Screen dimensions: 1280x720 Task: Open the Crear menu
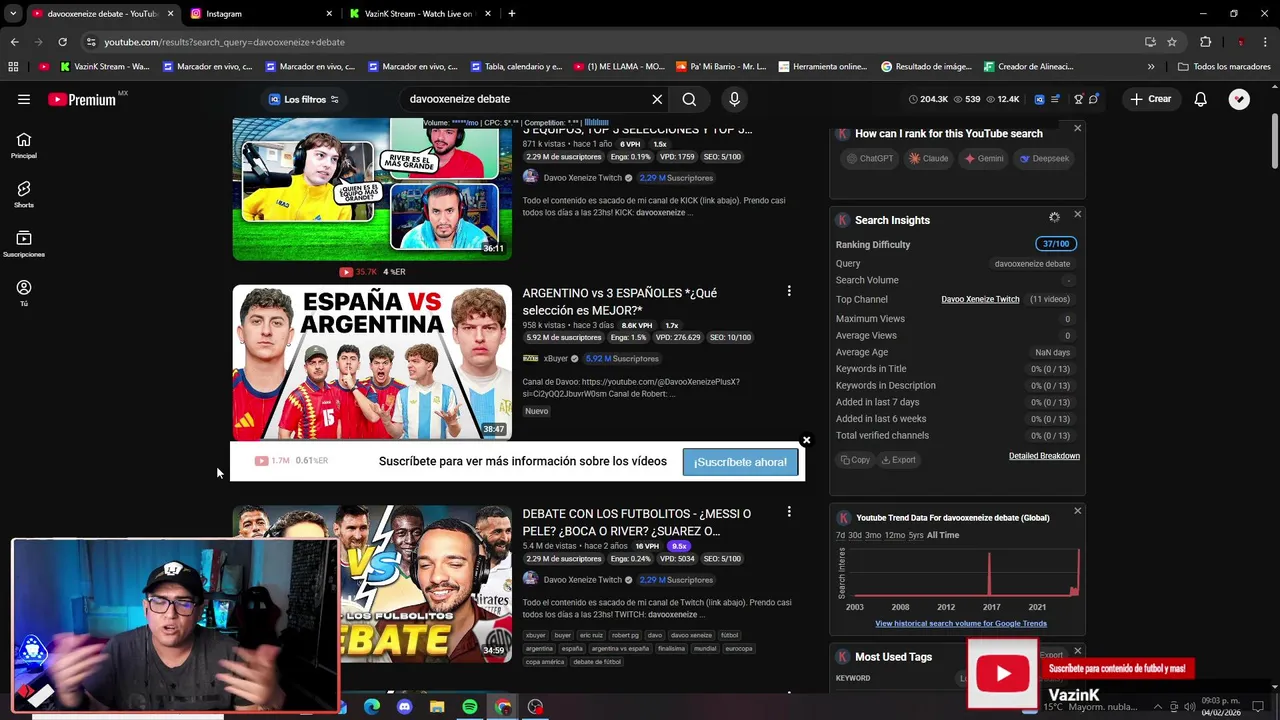(x=1151, y=99)
